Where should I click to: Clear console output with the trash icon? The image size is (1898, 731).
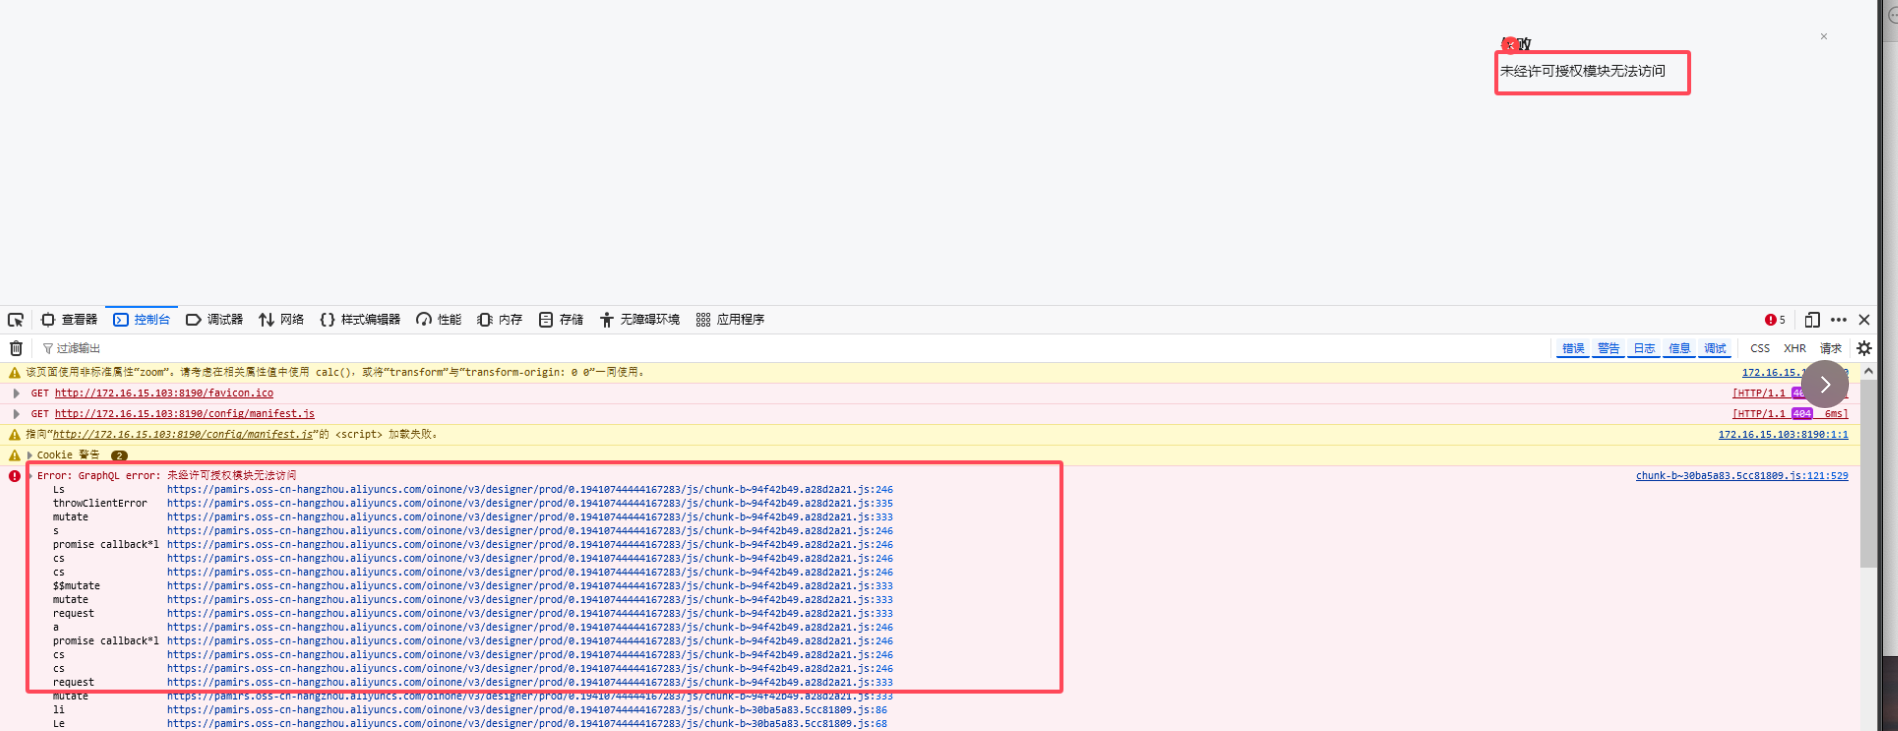[x=16, y=348]
